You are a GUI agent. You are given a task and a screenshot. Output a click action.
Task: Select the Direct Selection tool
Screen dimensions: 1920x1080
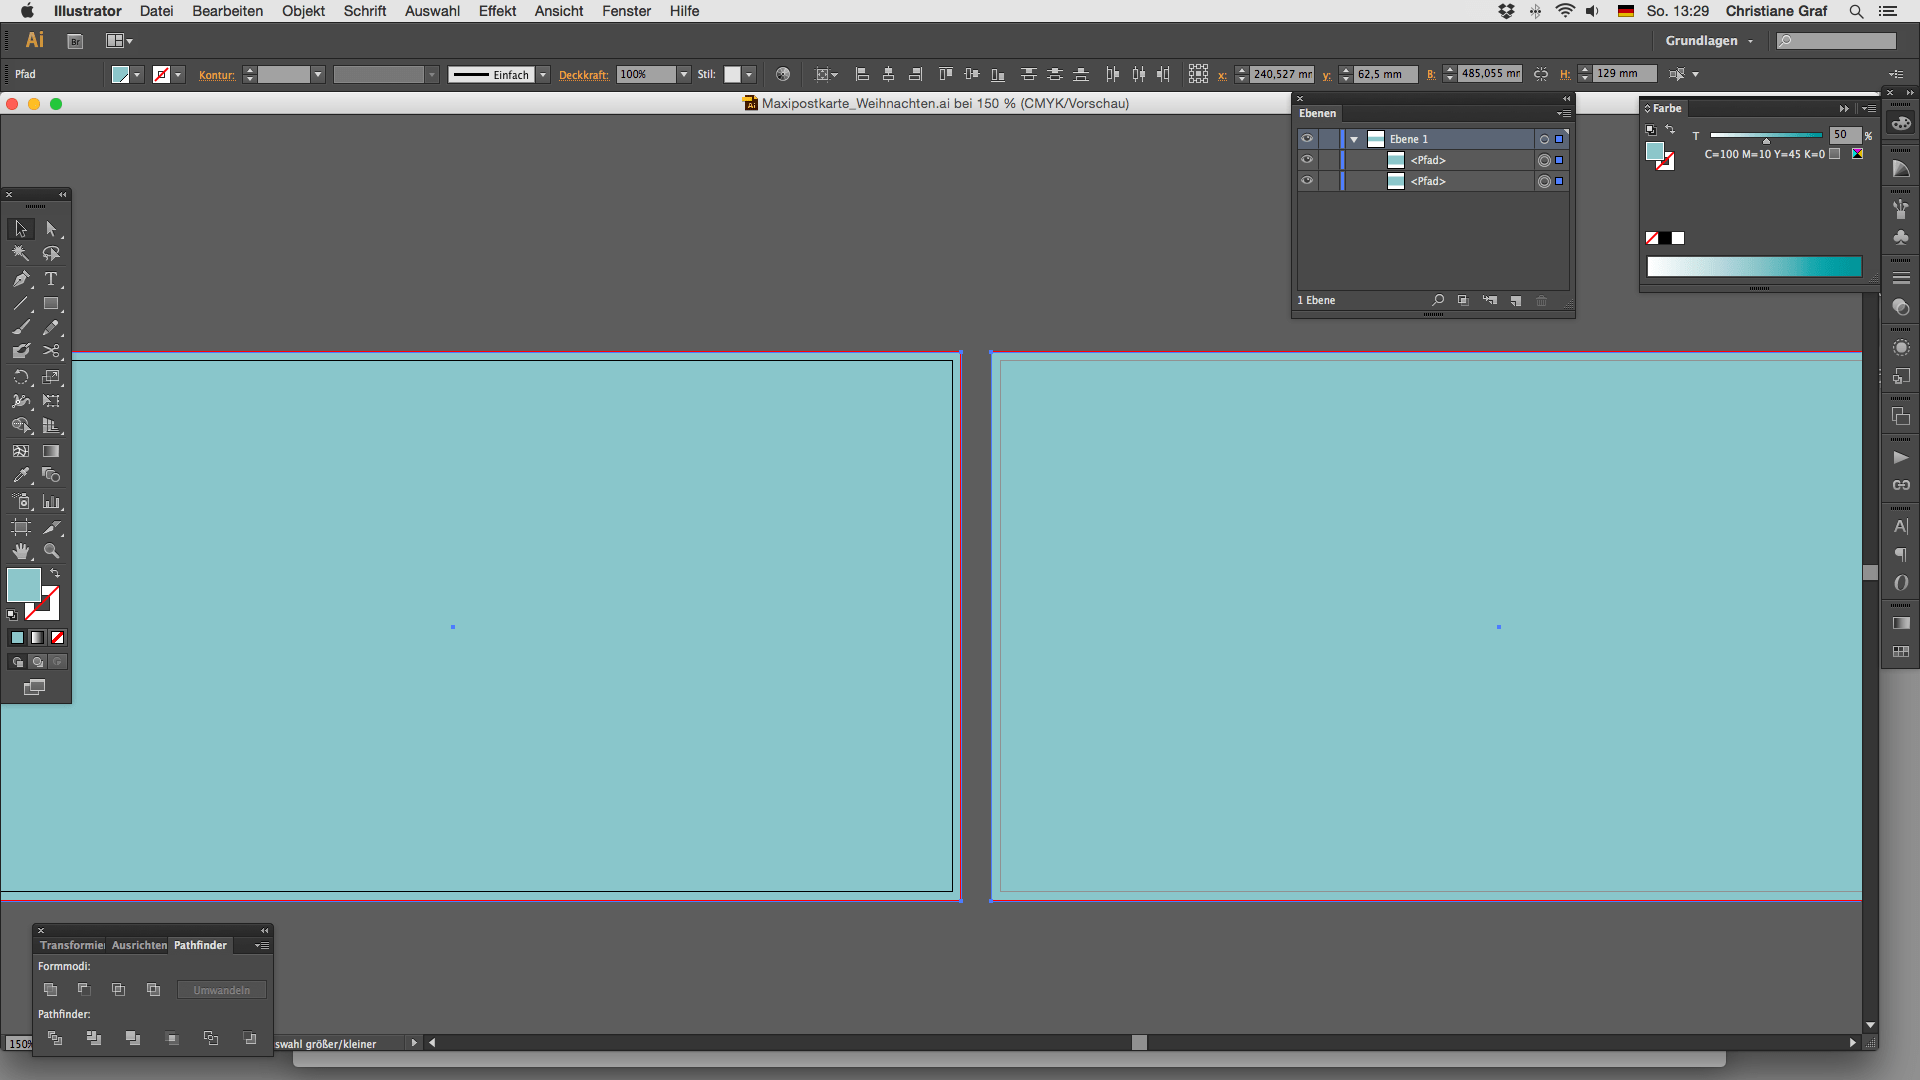51,229
